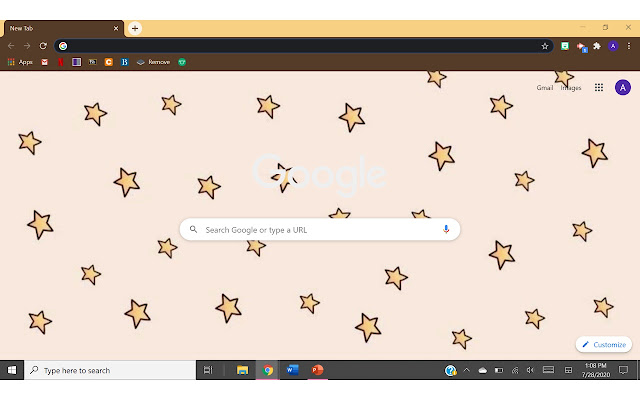Check the battery tray icon

499,370
